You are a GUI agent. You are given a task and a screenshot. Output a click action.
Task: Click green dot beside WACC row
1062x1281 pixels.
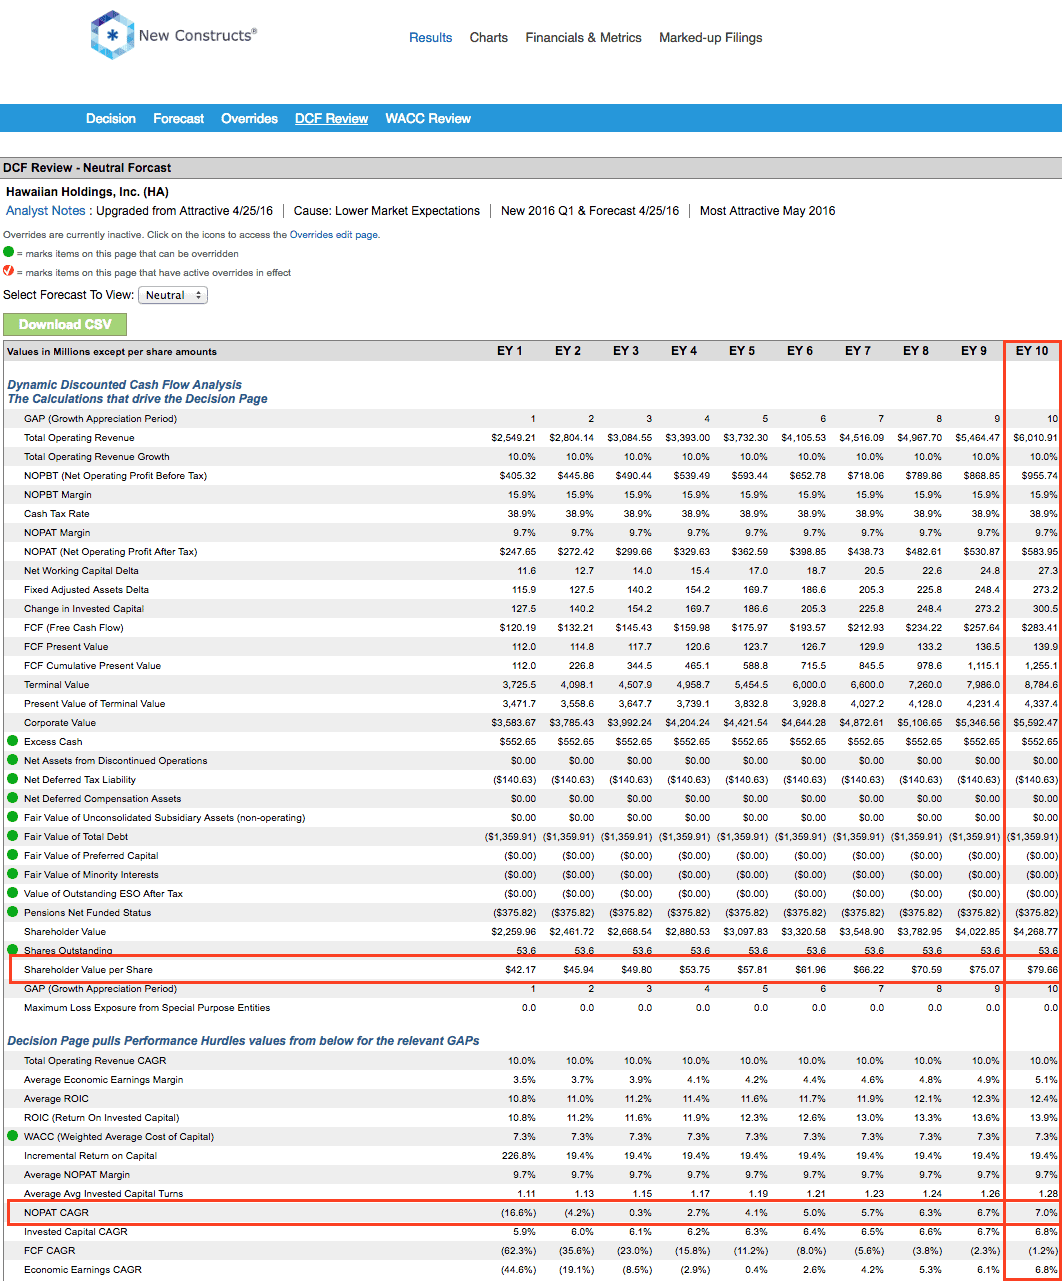pyautogui.click(x=12, y=1136)
